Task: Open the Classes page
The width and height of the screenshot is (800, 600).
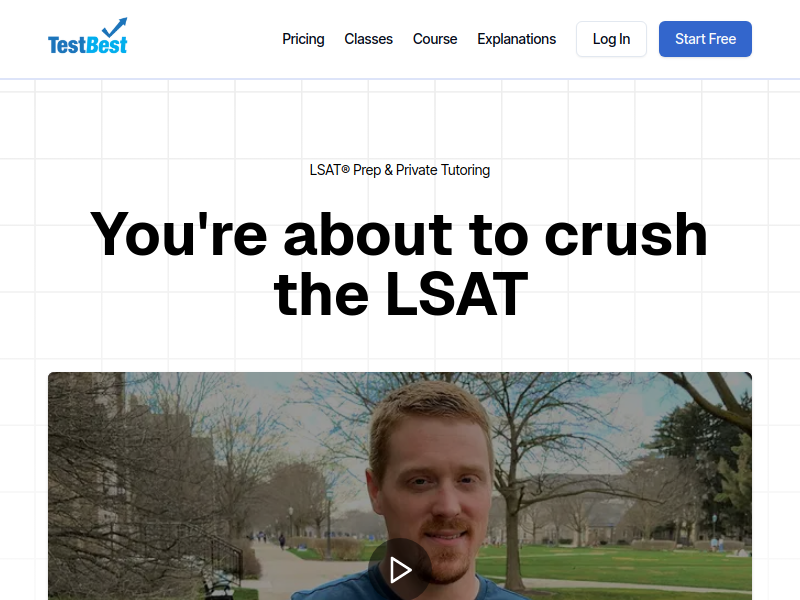Action: pos(368,39)
